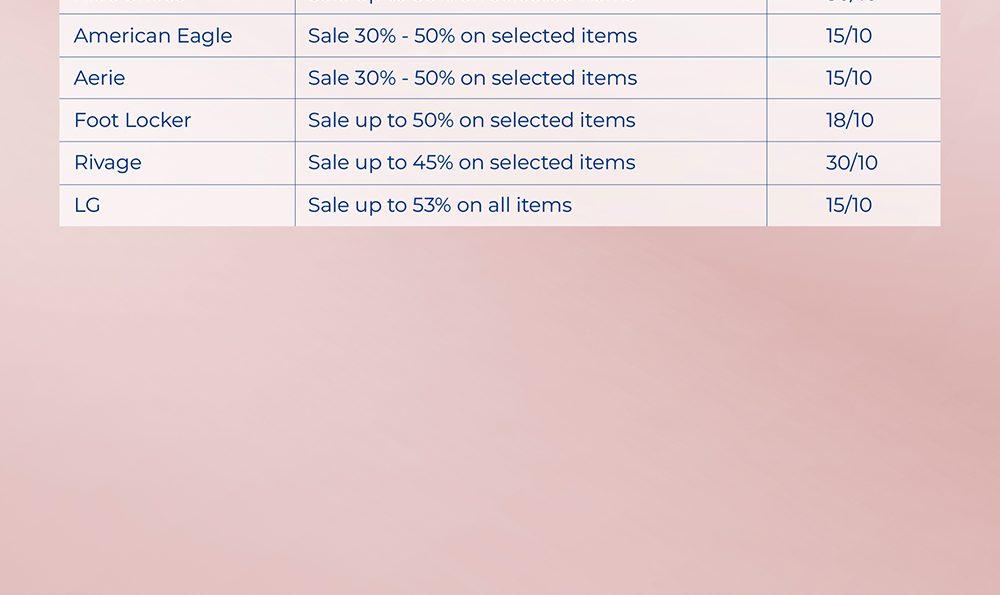Screen dimensions: 1000x595
Task: Select the Aerie sale offer description
Action: pos(472,78)
